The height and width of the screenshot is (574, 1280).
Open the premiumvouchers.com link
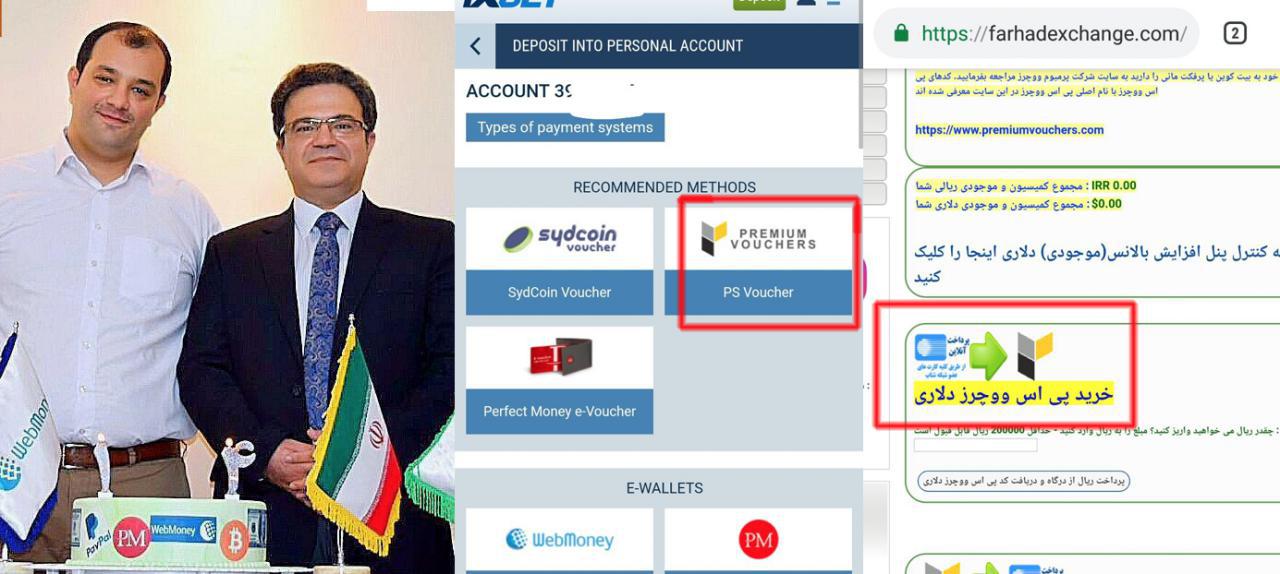coord(1009,130)
